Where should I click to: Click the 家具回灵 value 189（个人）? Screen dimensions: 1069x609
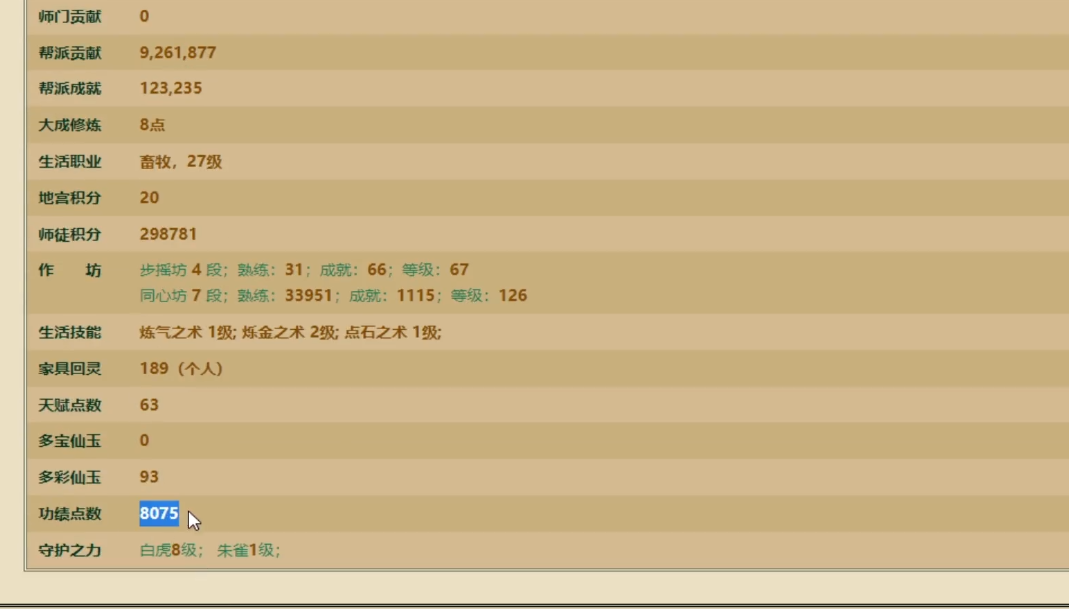[x=181, y=369]
